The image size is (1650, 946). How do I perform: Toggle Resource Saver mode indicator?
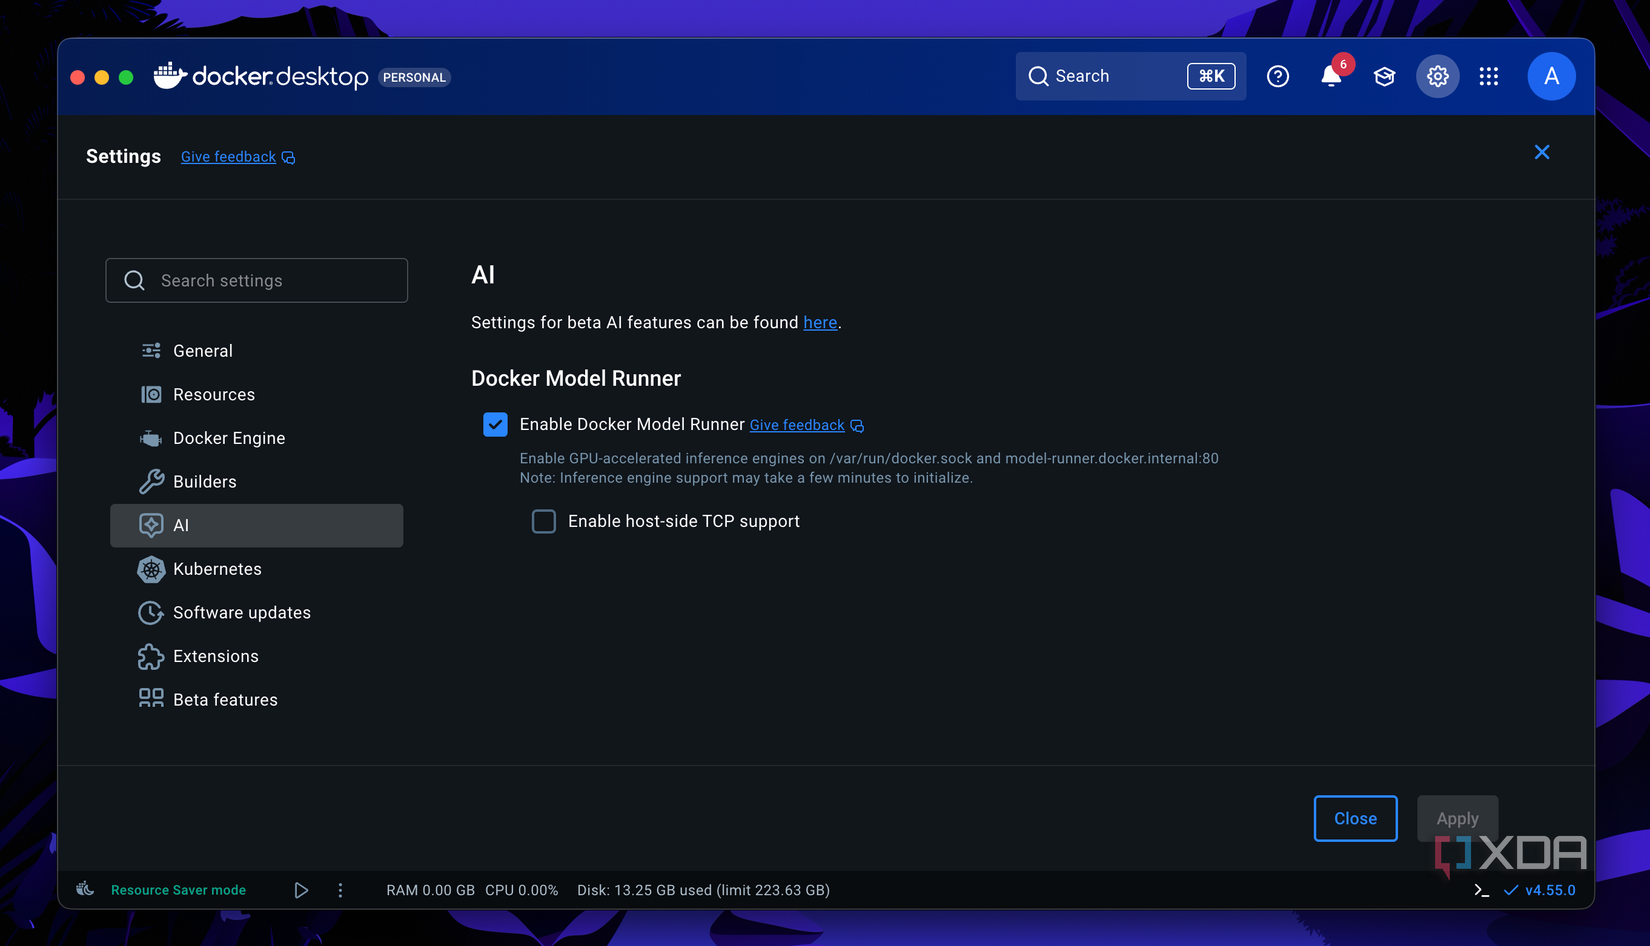pyautogui.click(x=178, y=889)
